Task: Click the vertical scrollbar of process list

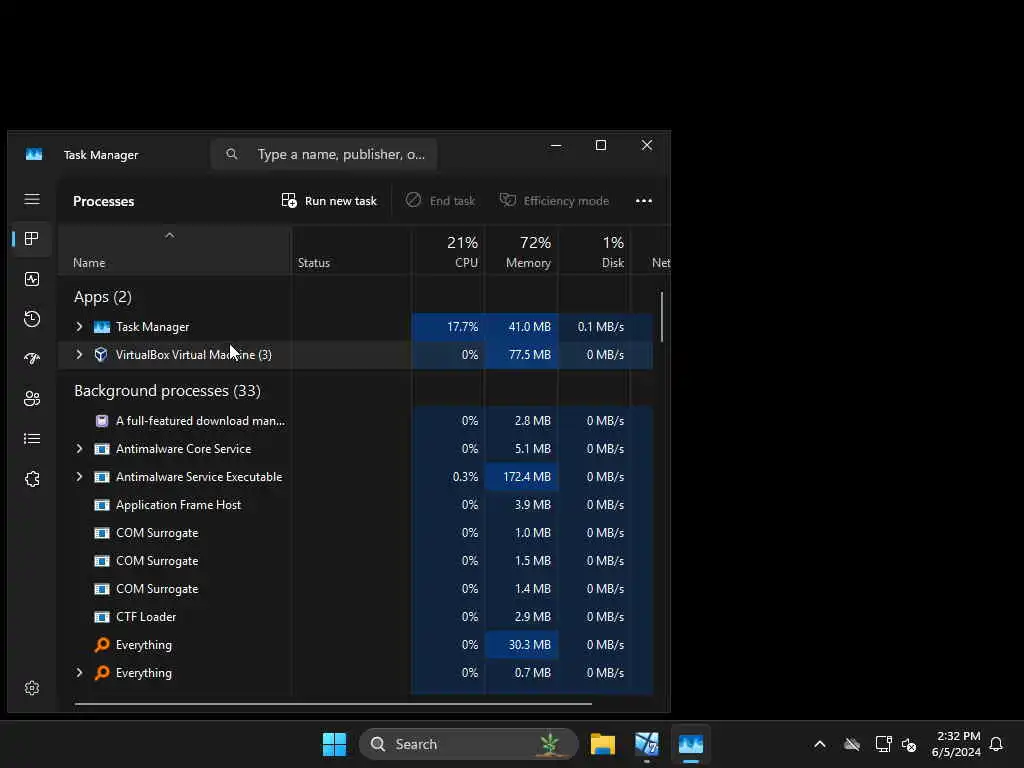Action: [662, 316]
